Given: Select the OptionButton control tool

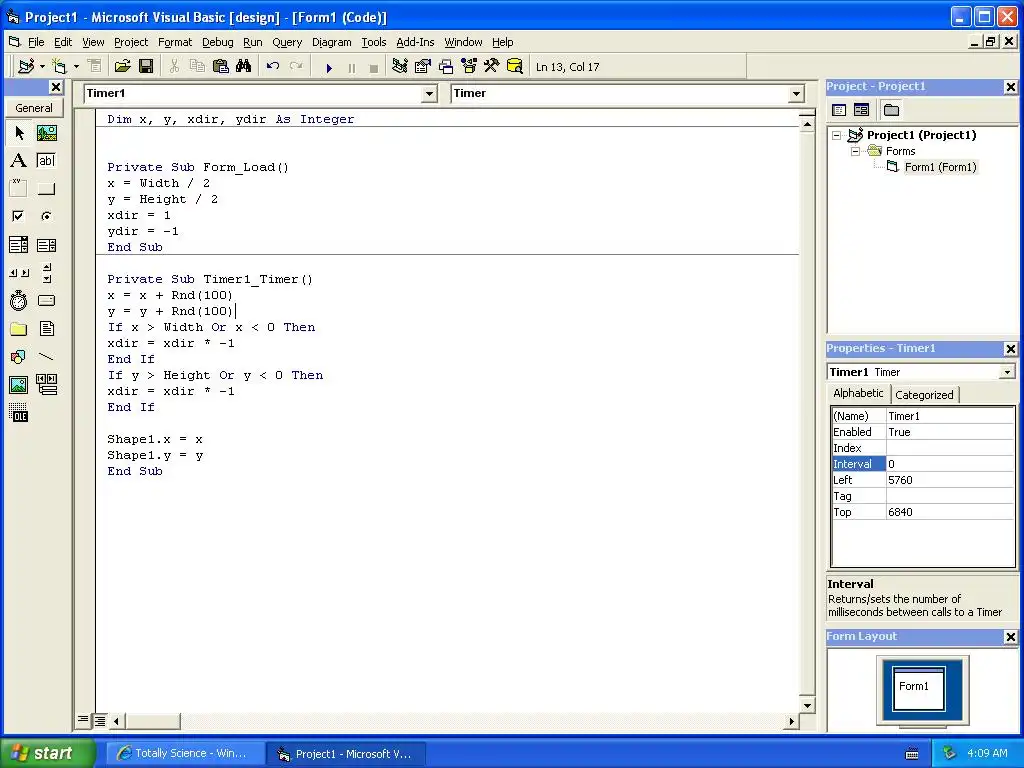Looking at the screenshot, I should tap(46, 216).
